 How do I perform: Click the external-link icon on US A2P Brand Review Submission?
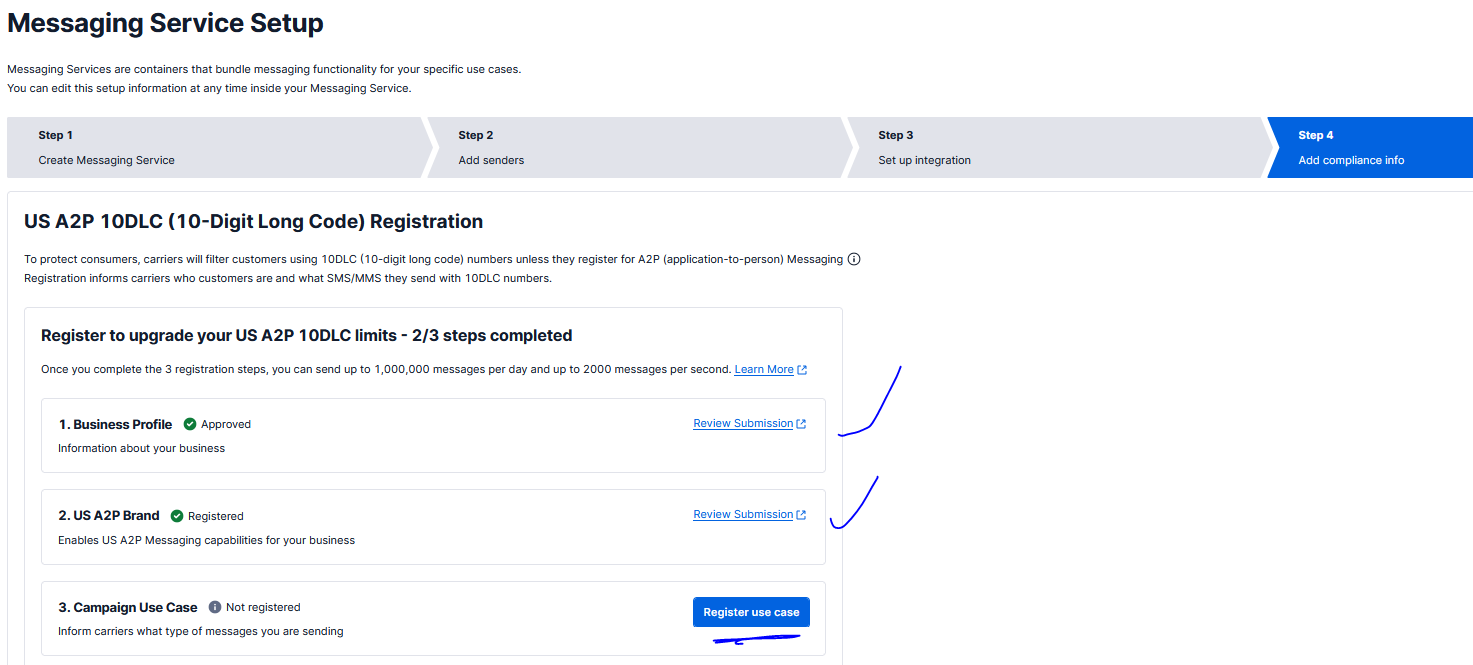pos(801,513)
